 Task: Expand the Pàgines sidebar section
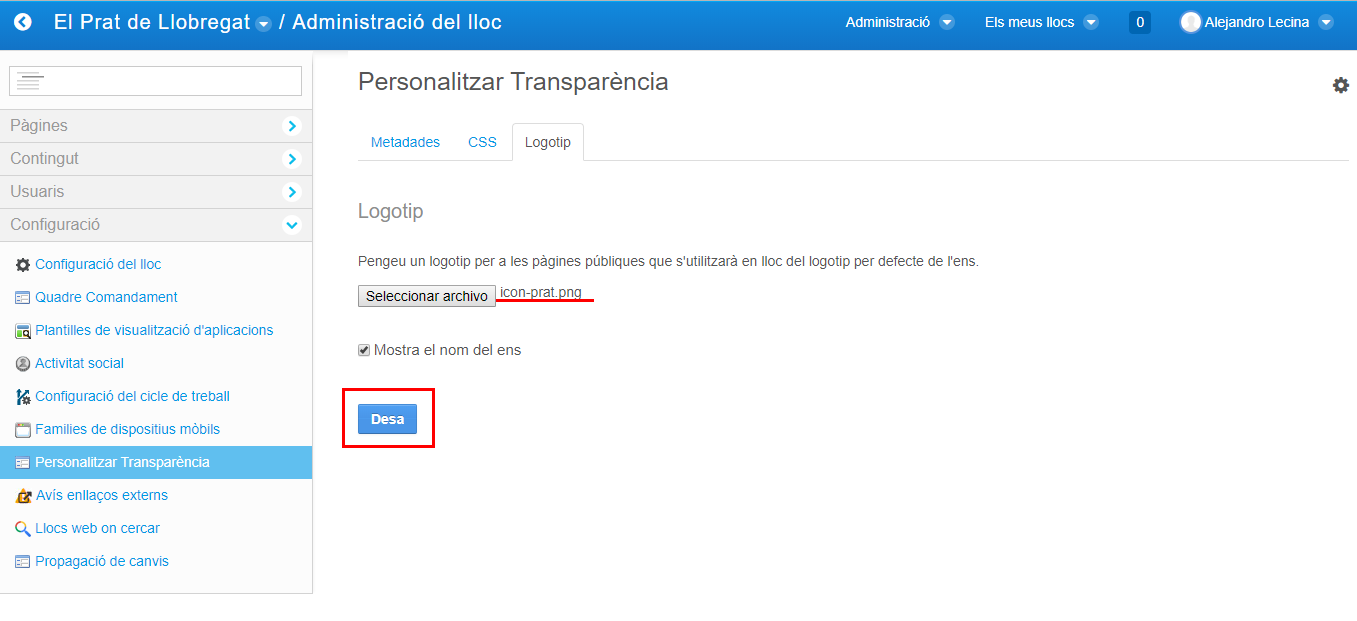[x=291, y=126]
